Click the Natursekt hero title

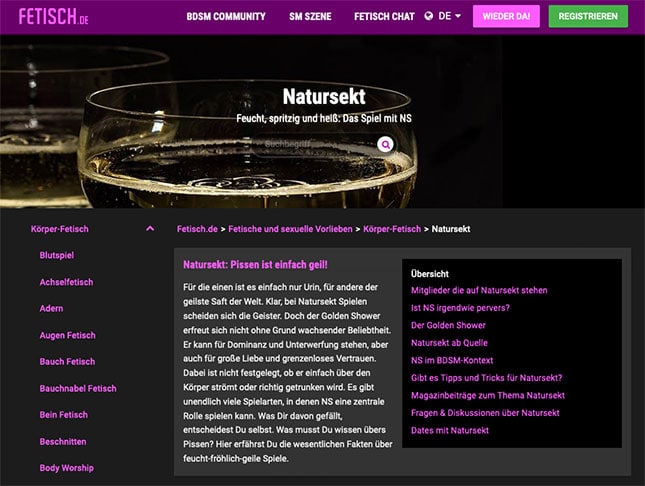point(324,96)
